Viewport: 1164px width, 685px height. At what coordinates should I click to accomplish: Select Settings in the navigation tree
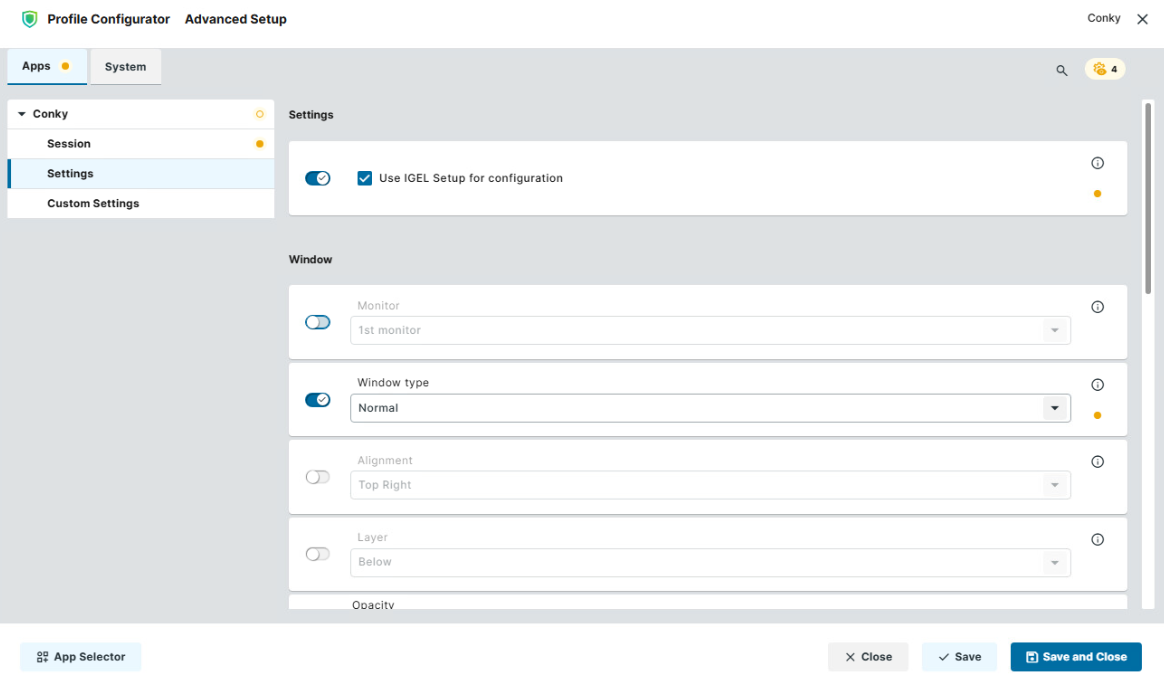[x=140, y=174]
